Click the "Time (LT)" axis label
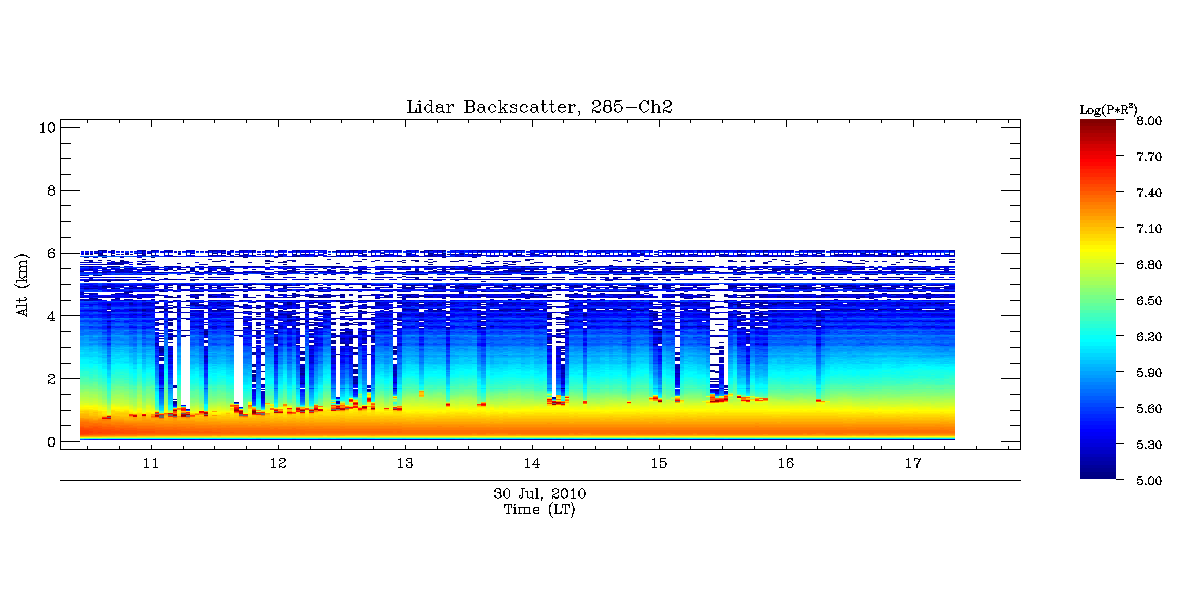Image resolution: width=1200 pixels, height=600 pixels. click(x=539, y=510)
